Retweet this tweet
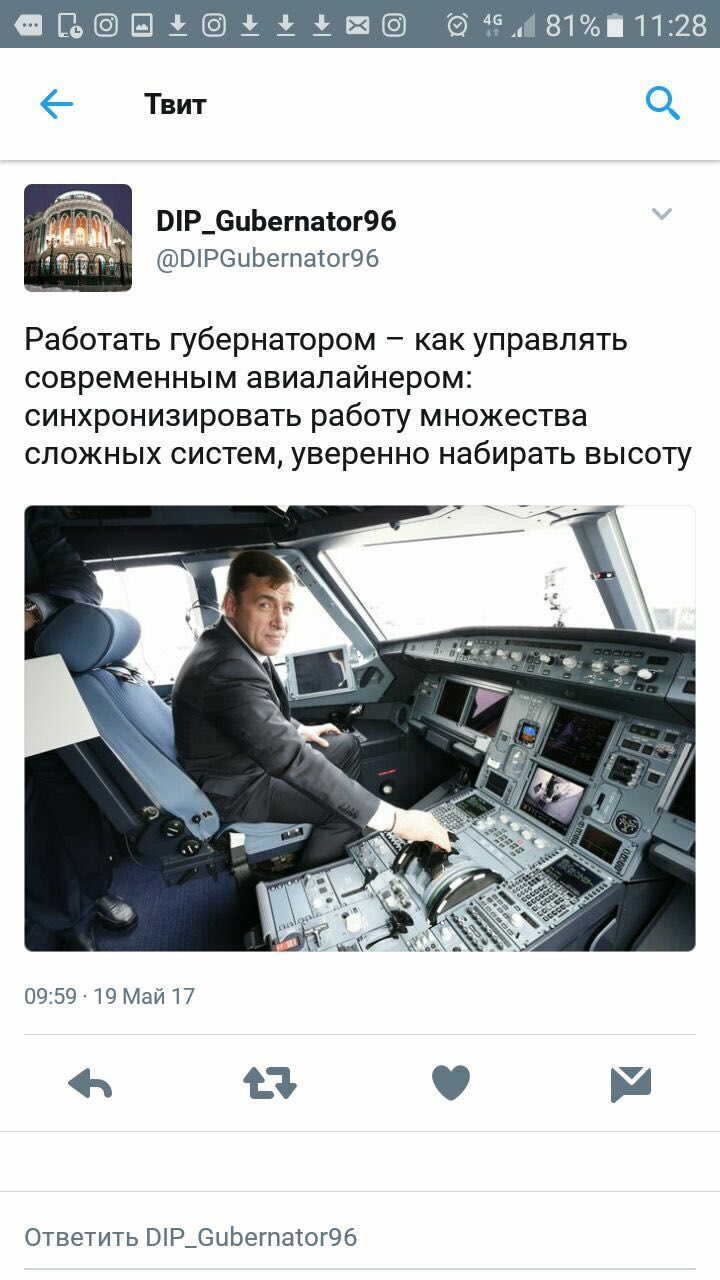 270,1083
